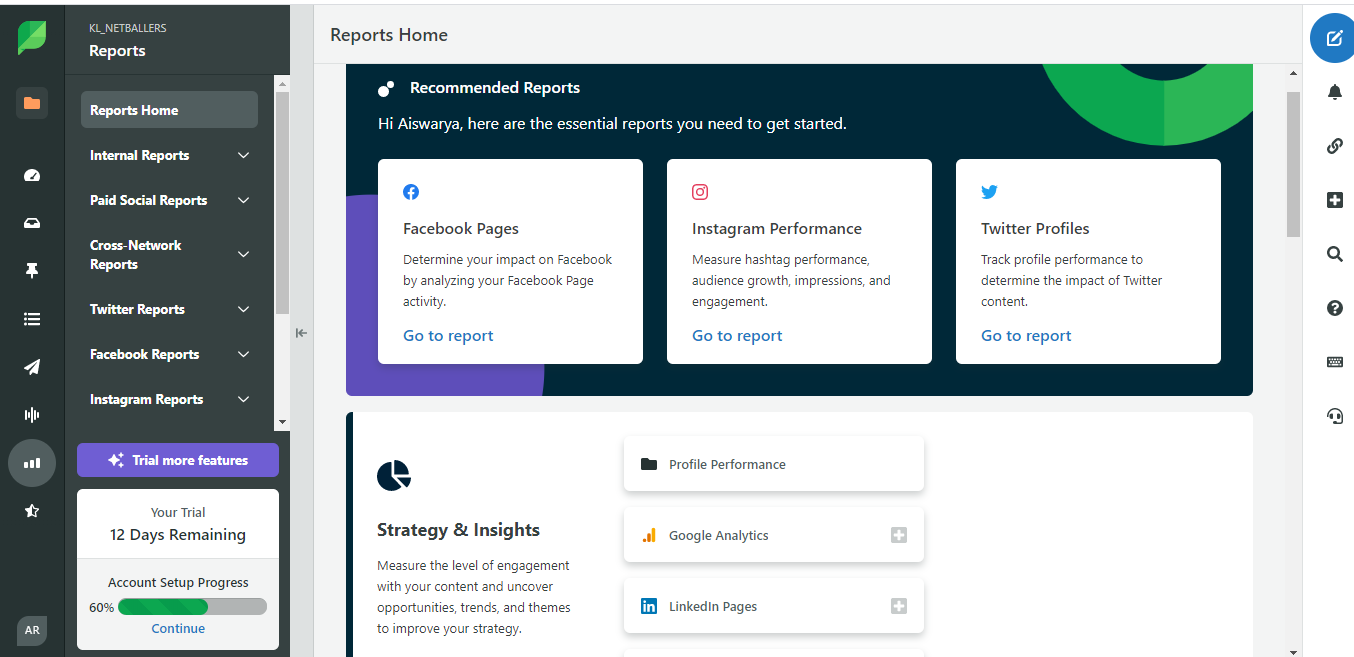Go to report for Twitter Profiles
The height and width of the screenshot is (657, 1354).
(1026, 336)
